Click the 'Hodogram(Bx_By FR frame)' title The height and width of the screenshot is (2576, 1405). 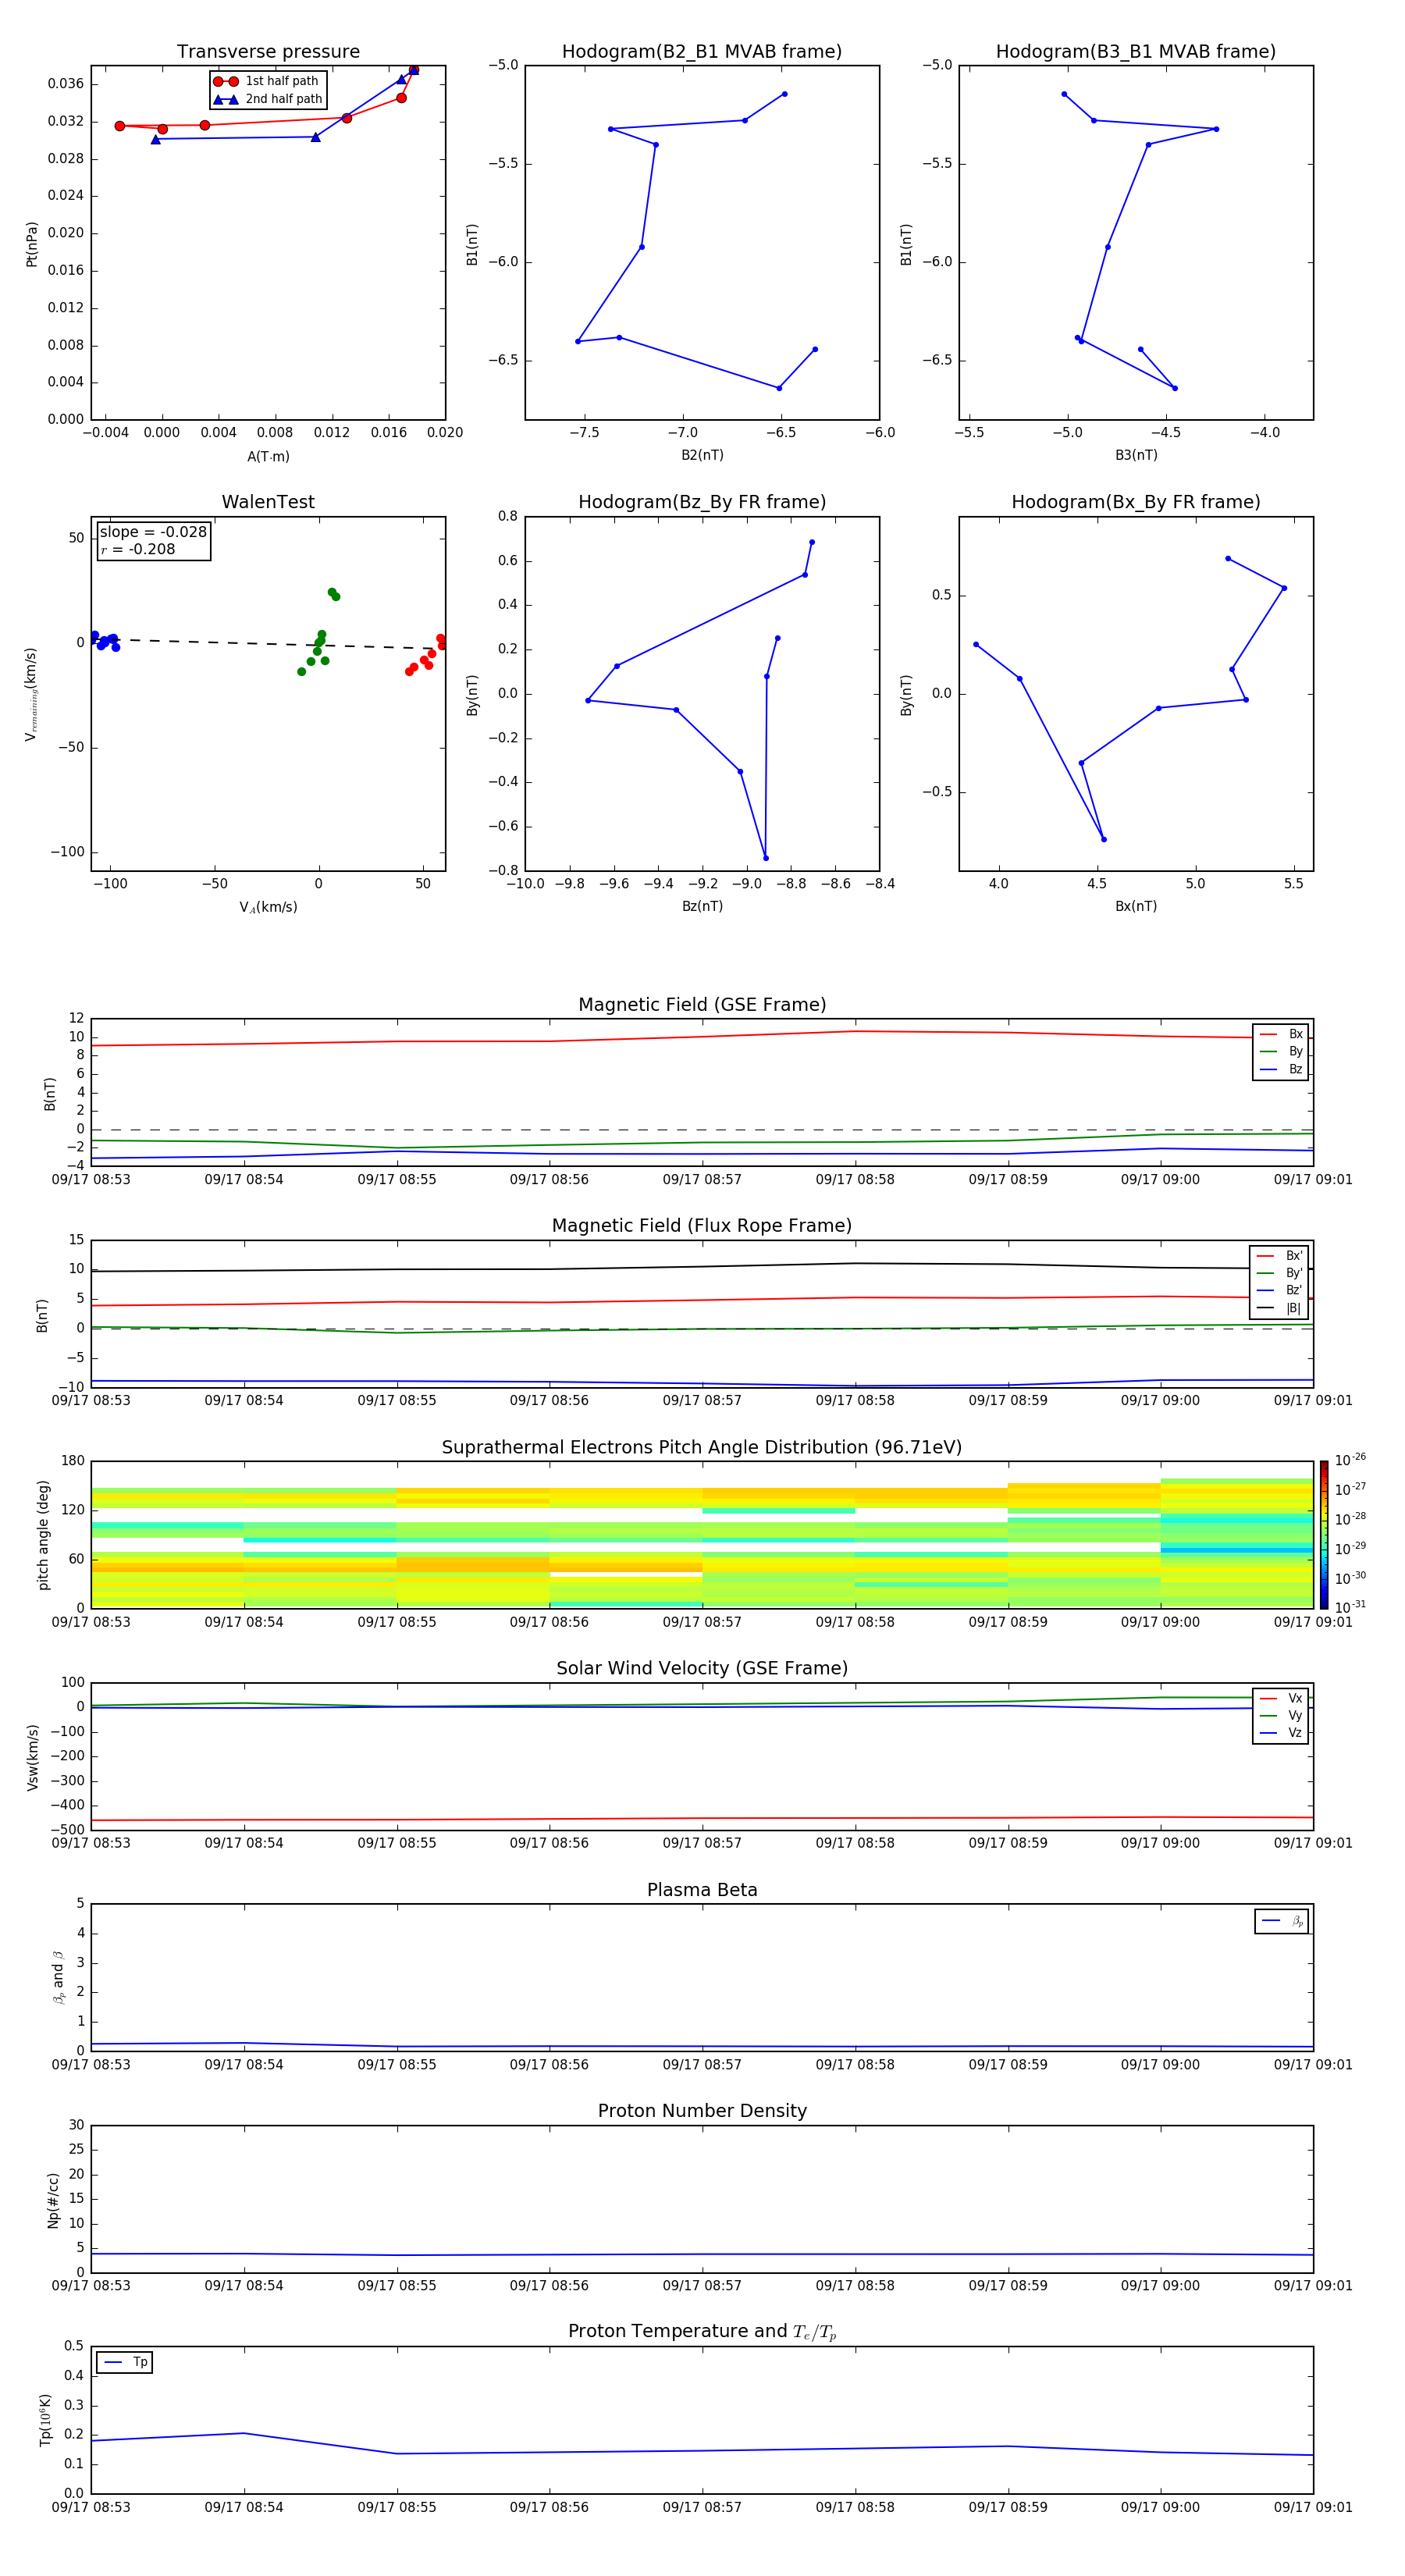pos(1136,502)
